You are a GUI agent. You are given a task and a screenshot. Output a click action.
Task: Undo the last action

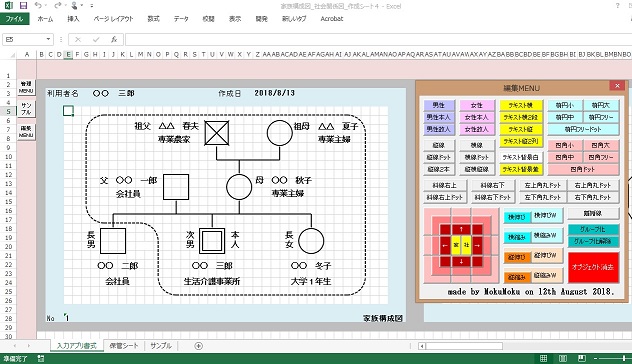pos(38,6)
